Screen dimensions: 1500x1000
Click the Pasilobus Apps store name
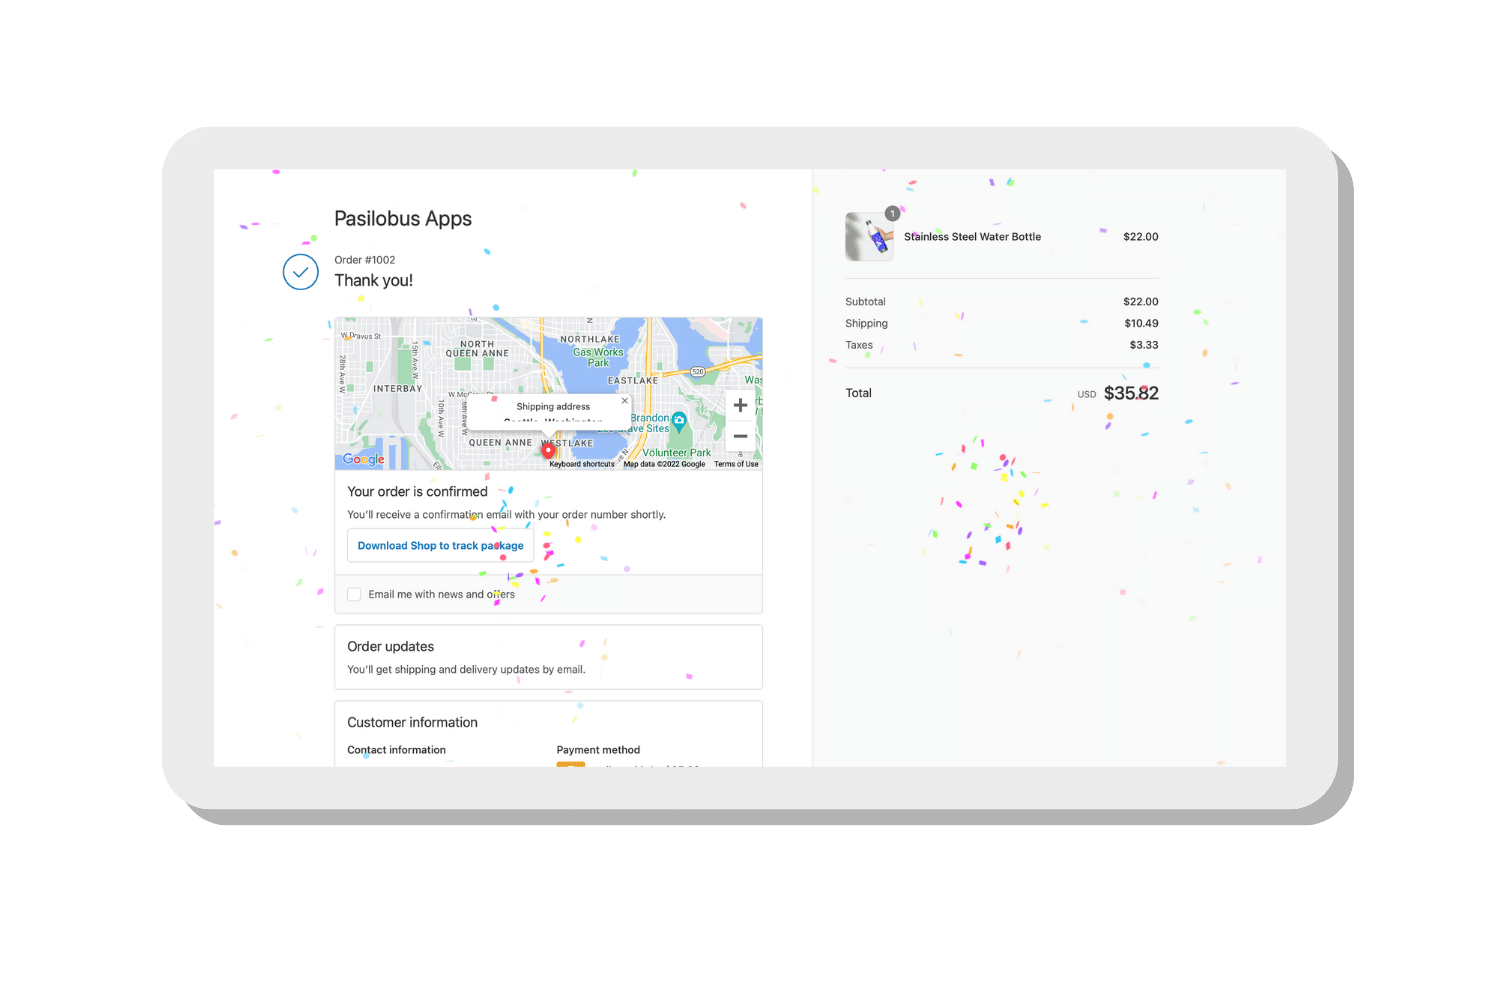[x=403, y=219]
